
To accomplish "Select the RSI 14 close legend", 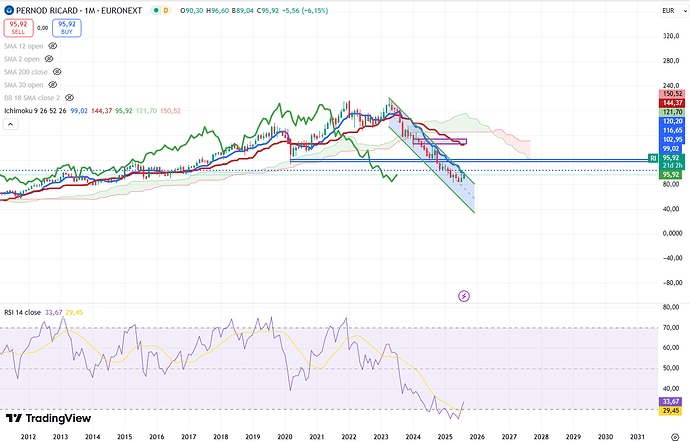I will click(x=21, y=312).
